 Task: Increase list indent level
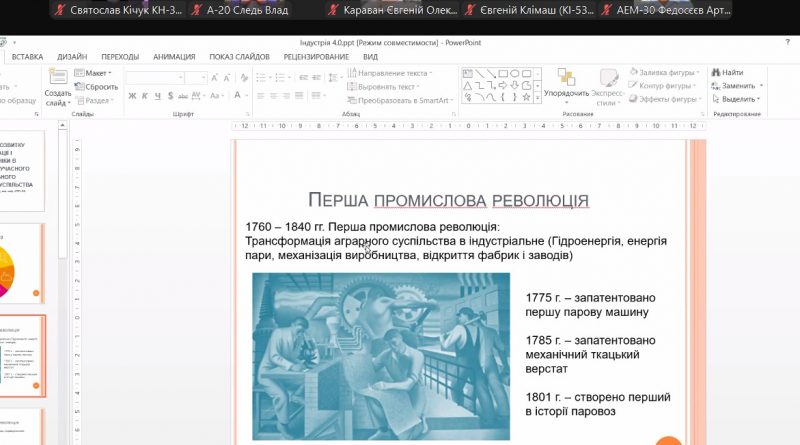point(316,78)
